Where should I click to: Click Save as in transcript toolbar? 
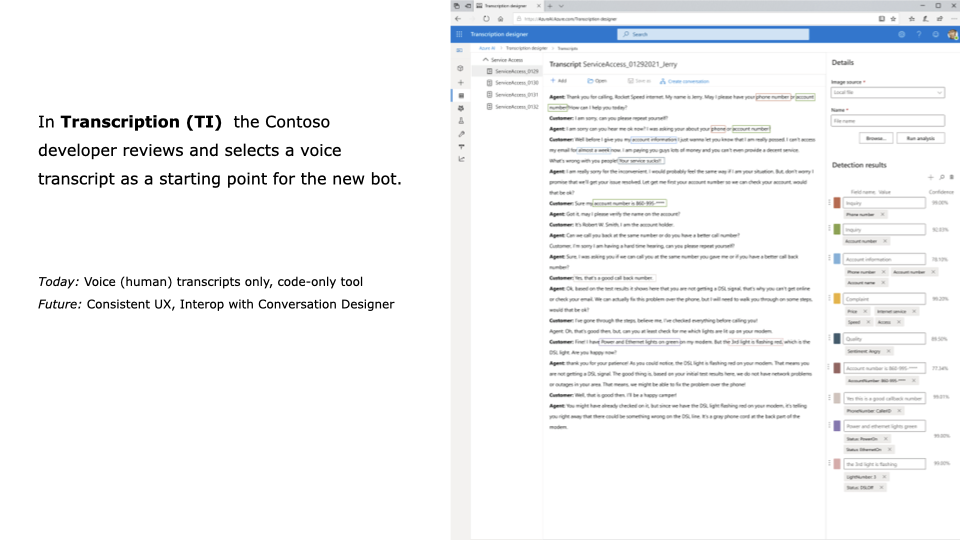[639, 81]
